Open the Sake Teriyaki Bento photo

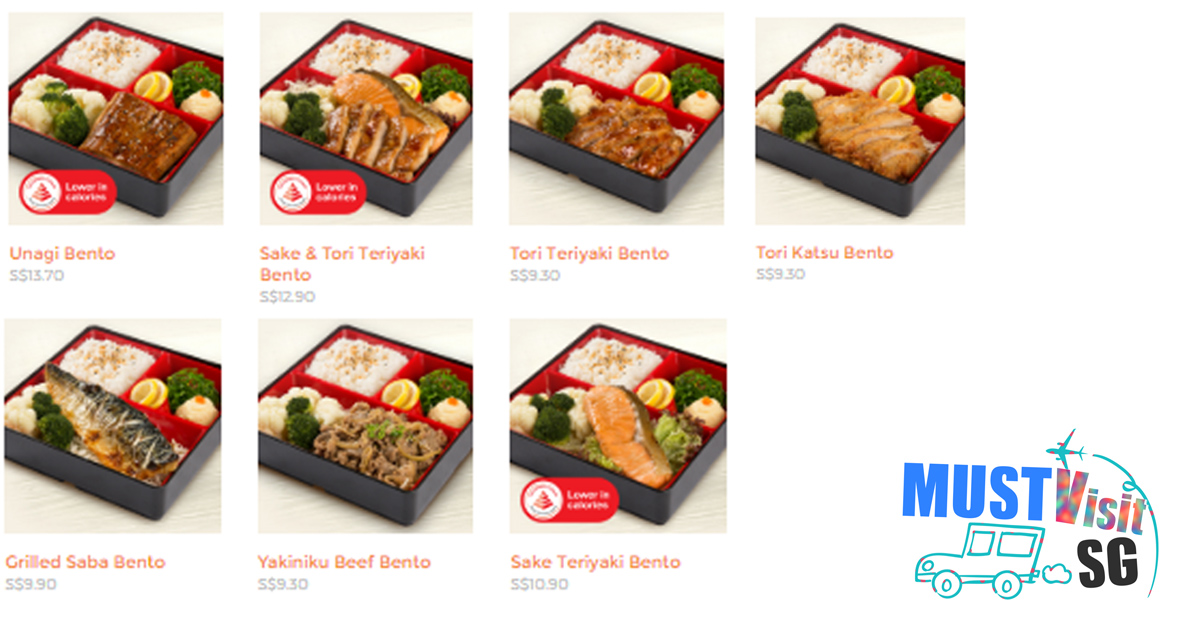pos(618,426)
